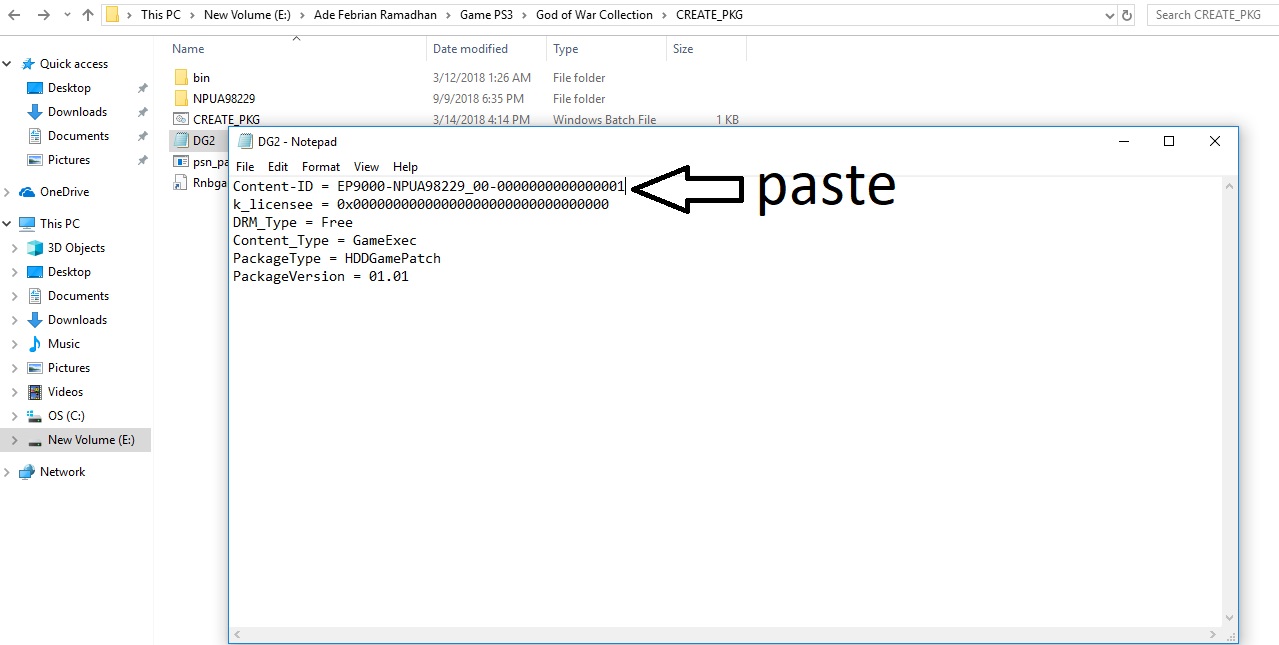Click Pictures icon under This PC
This screenshot has width=1279, height=645.
click(35, 368)
